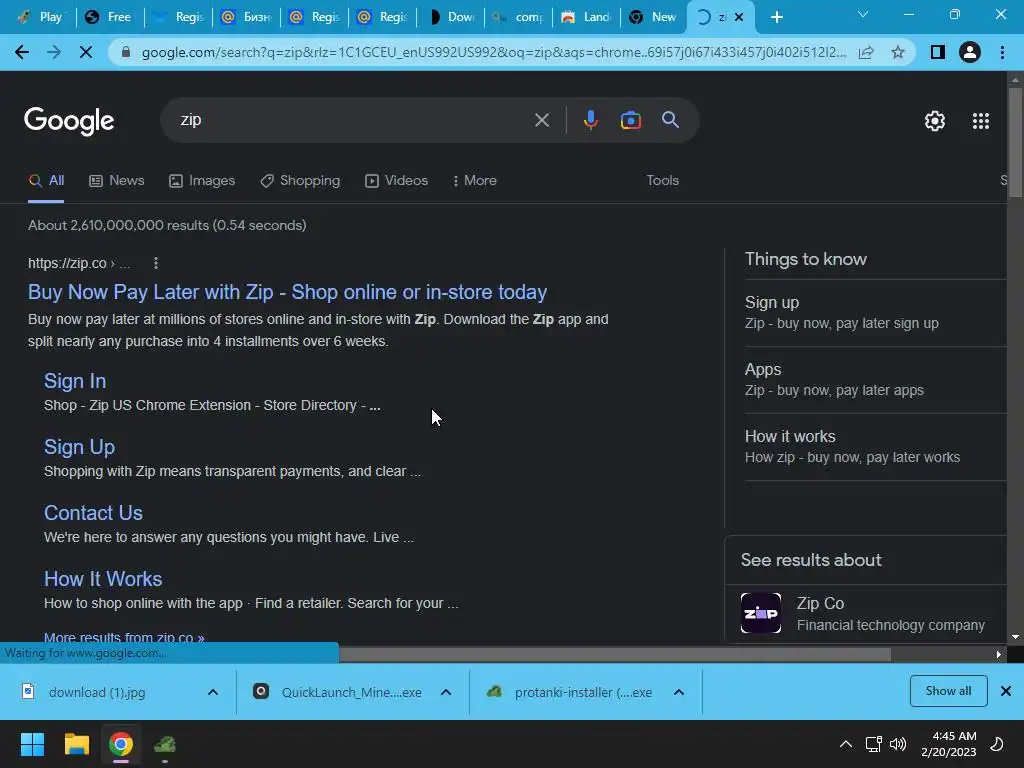
Task: Click the forward navigation arrow
Action: click(54, 52)
